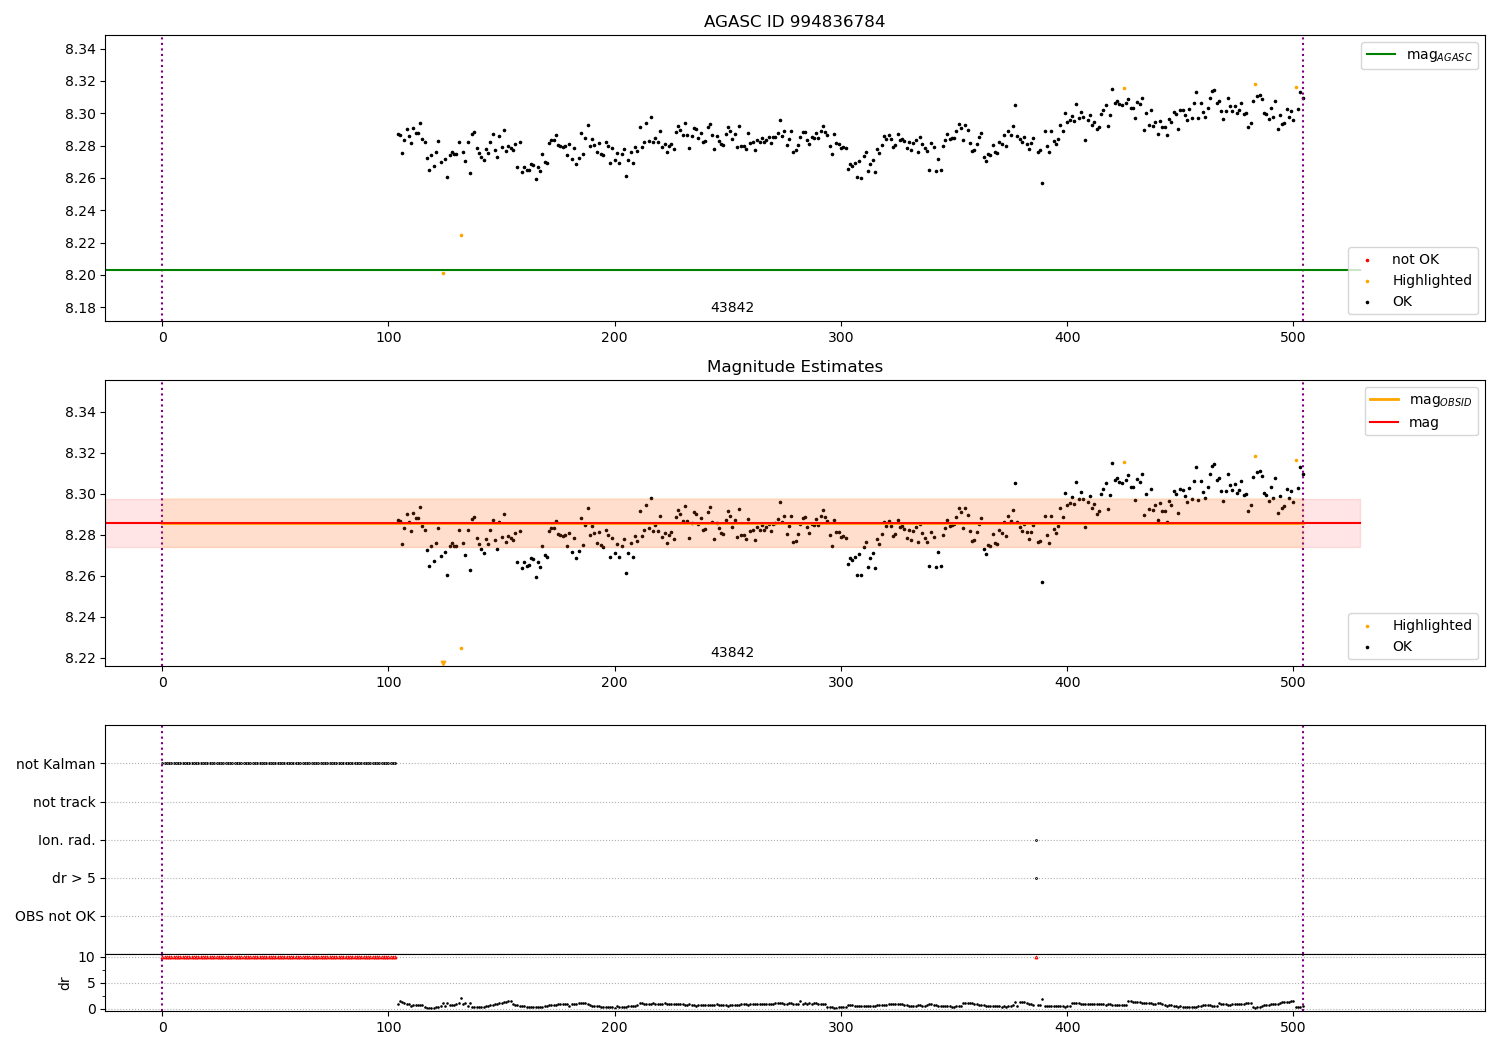
Task: Click the red dr triangle near x=386
Action: click(x=1036, y=958)
